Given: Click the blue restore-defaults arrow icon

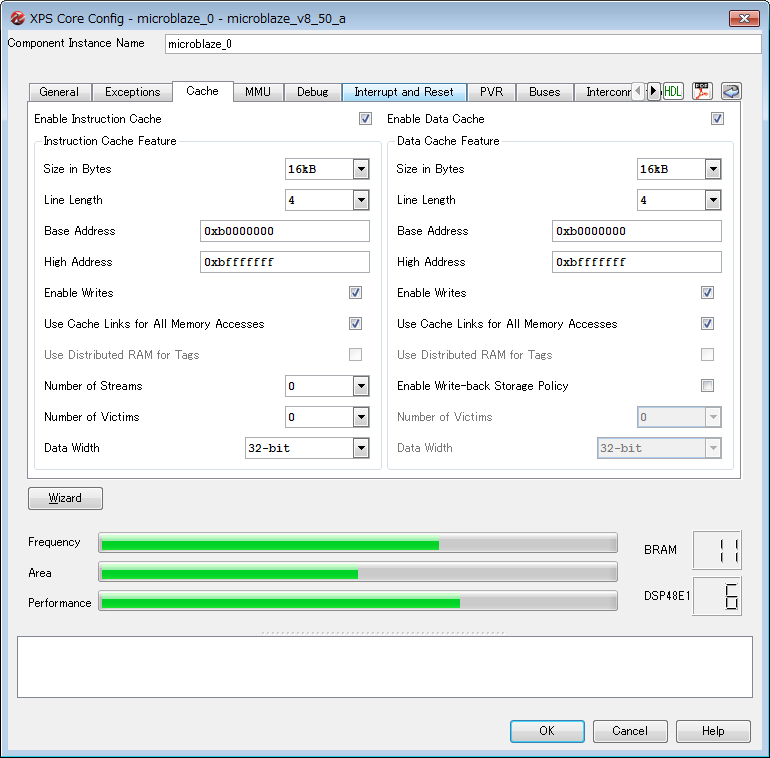Looking at the screenshot, I should coord(731,91).
